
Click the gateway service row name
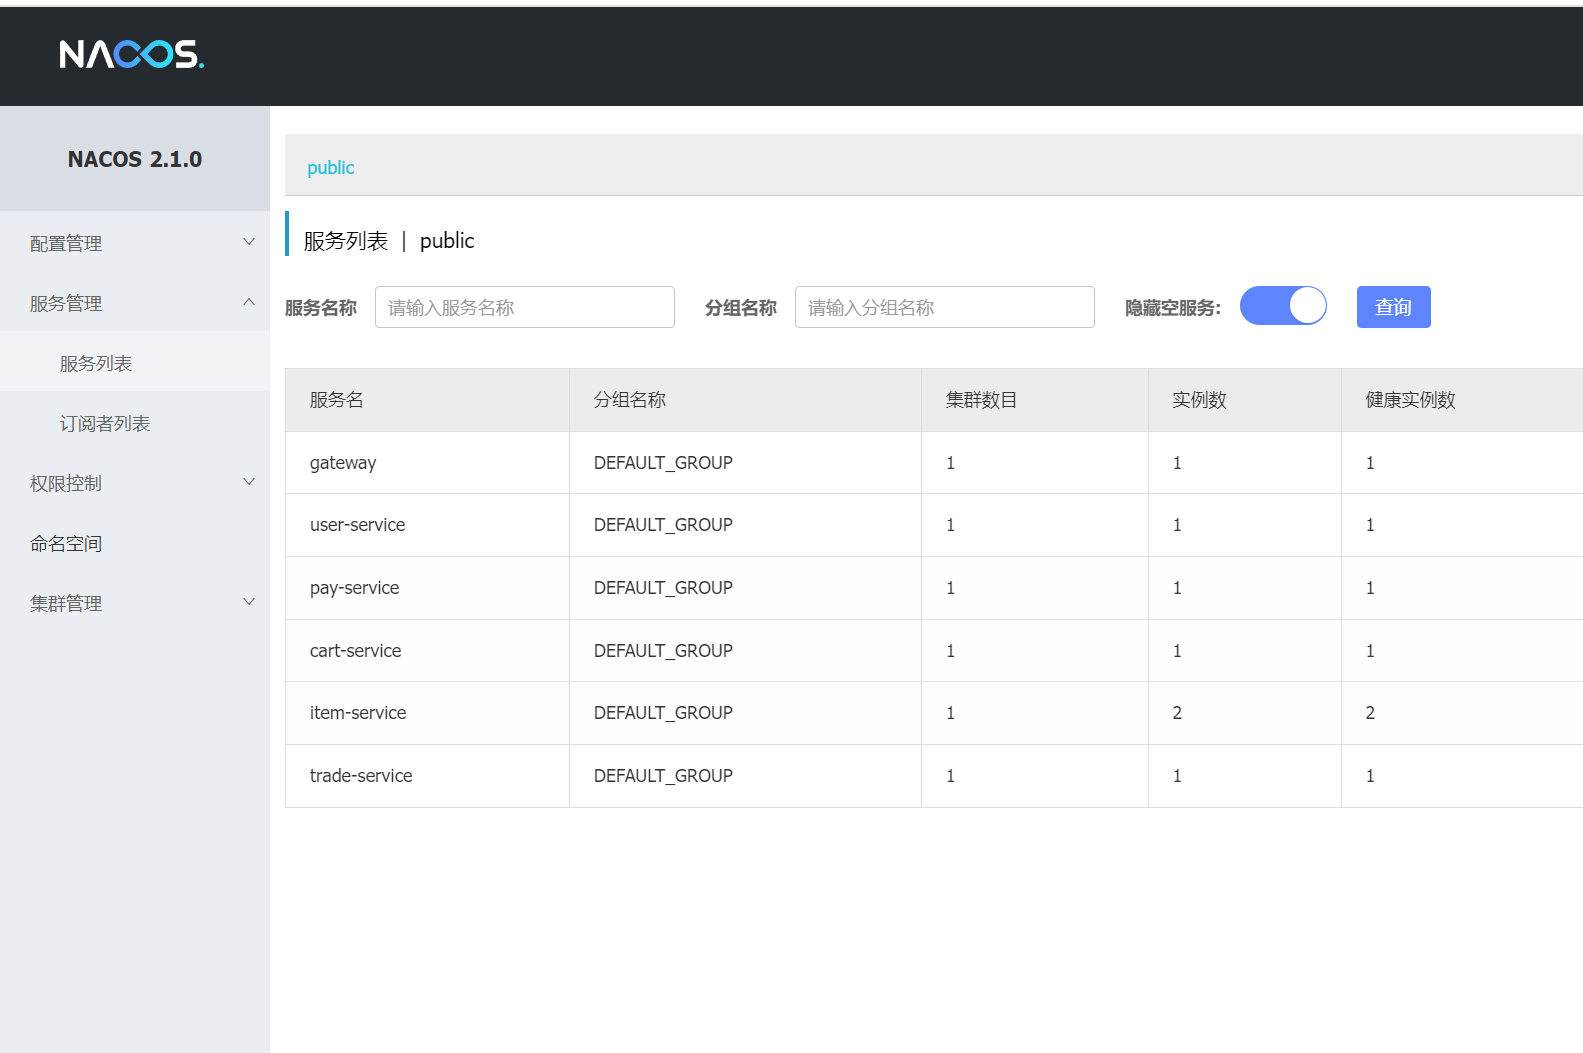[343, 463]
